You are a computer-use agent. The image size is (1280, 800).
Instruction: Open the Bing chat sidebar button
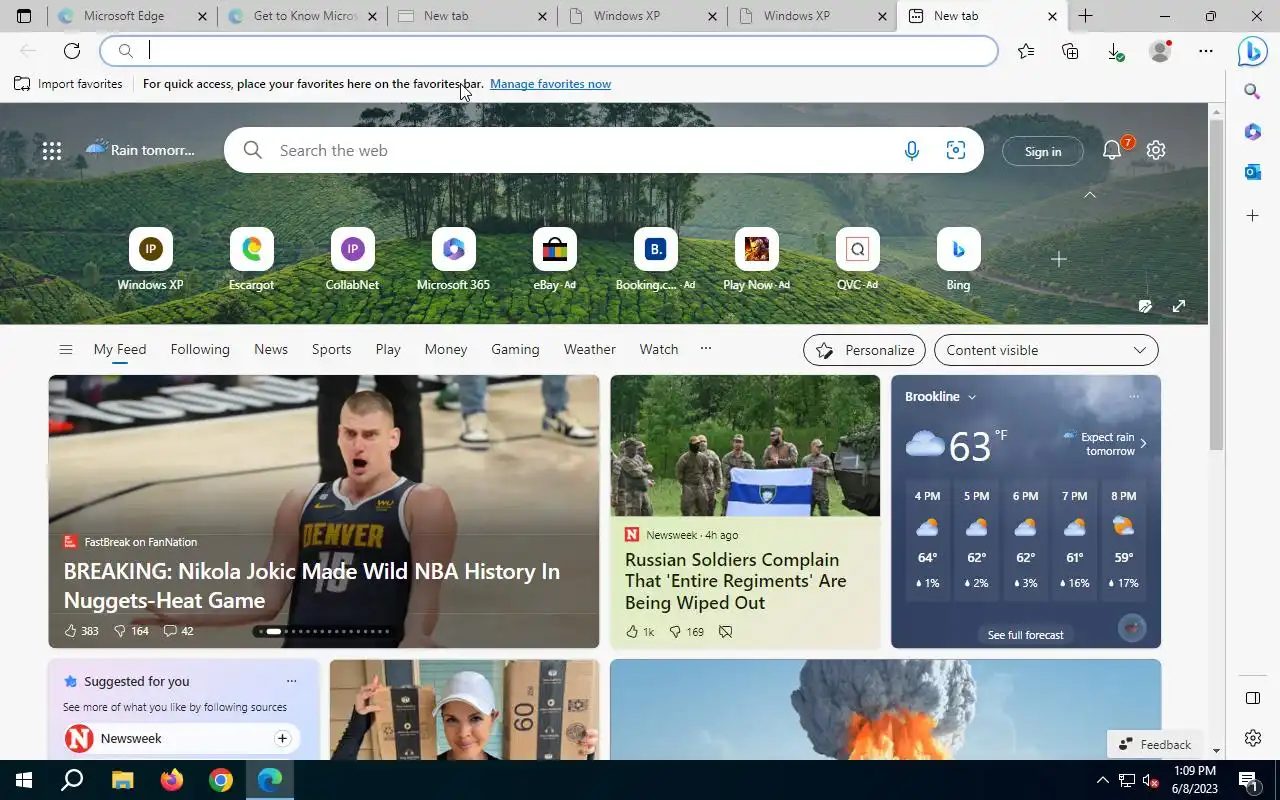tap(1252, 51)
